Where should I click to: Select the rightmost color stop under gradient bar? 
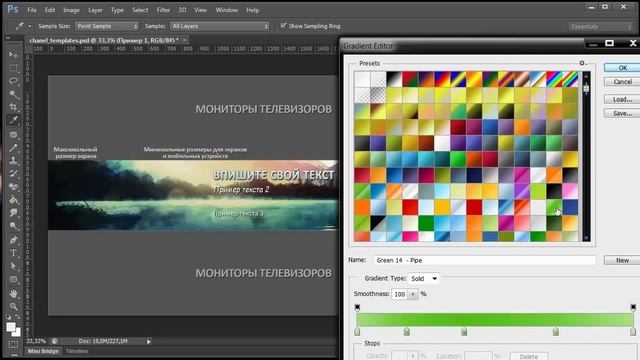[x=633, y=331]
